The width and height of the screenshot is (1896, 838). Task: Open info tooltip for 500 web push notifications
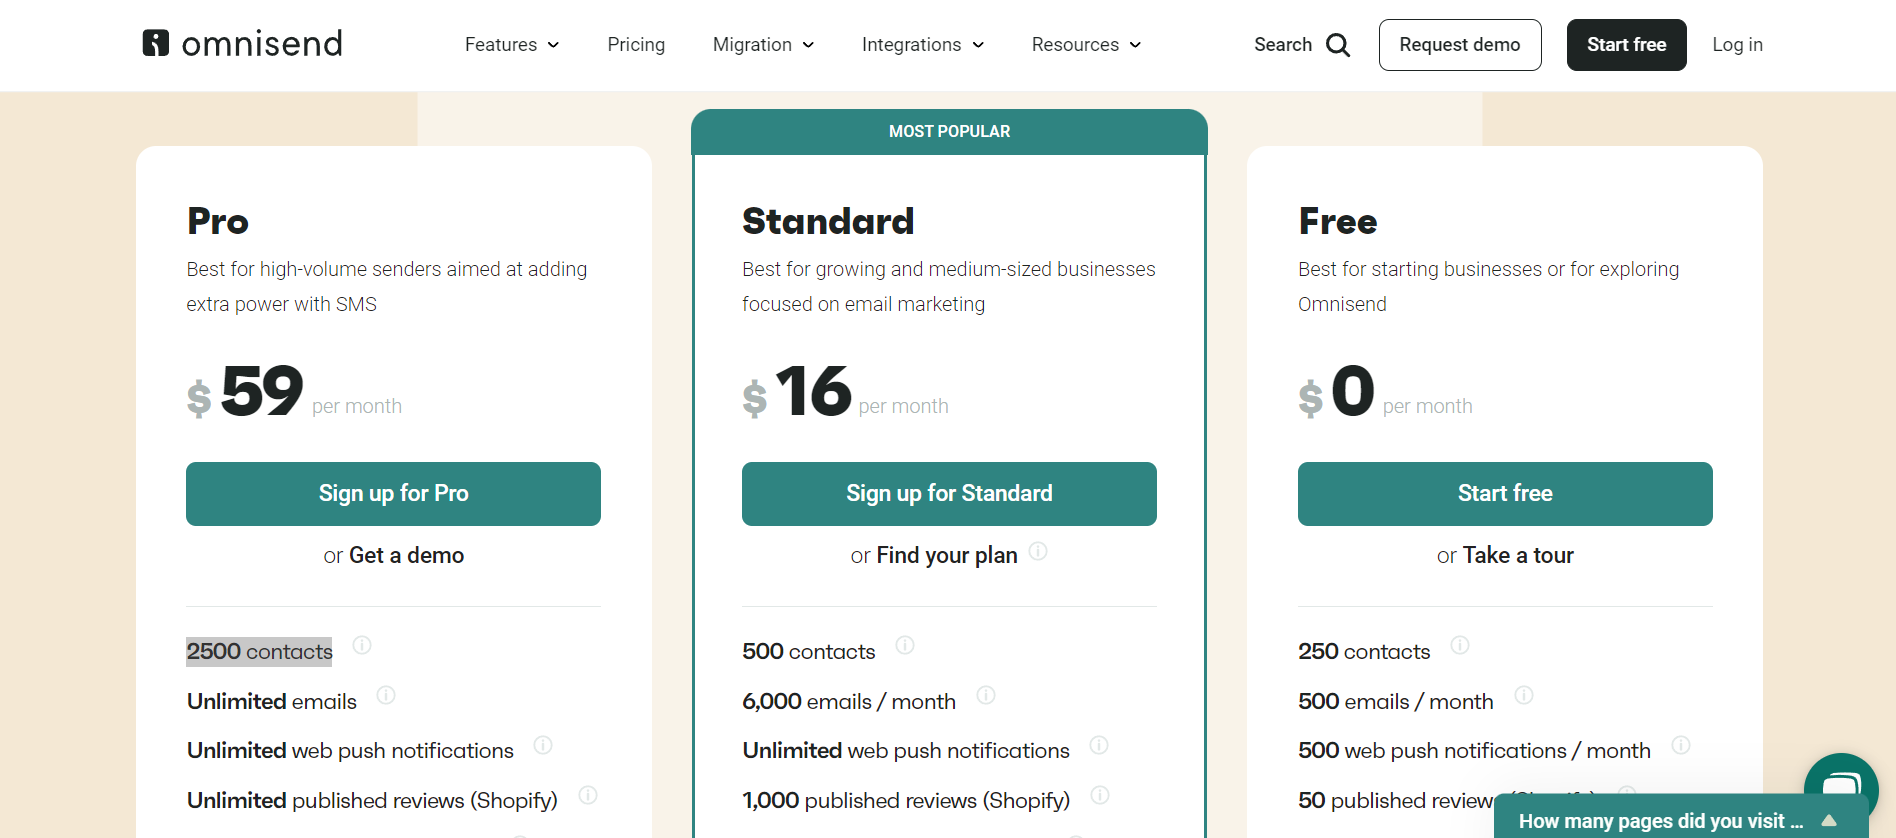point(1681,746)
